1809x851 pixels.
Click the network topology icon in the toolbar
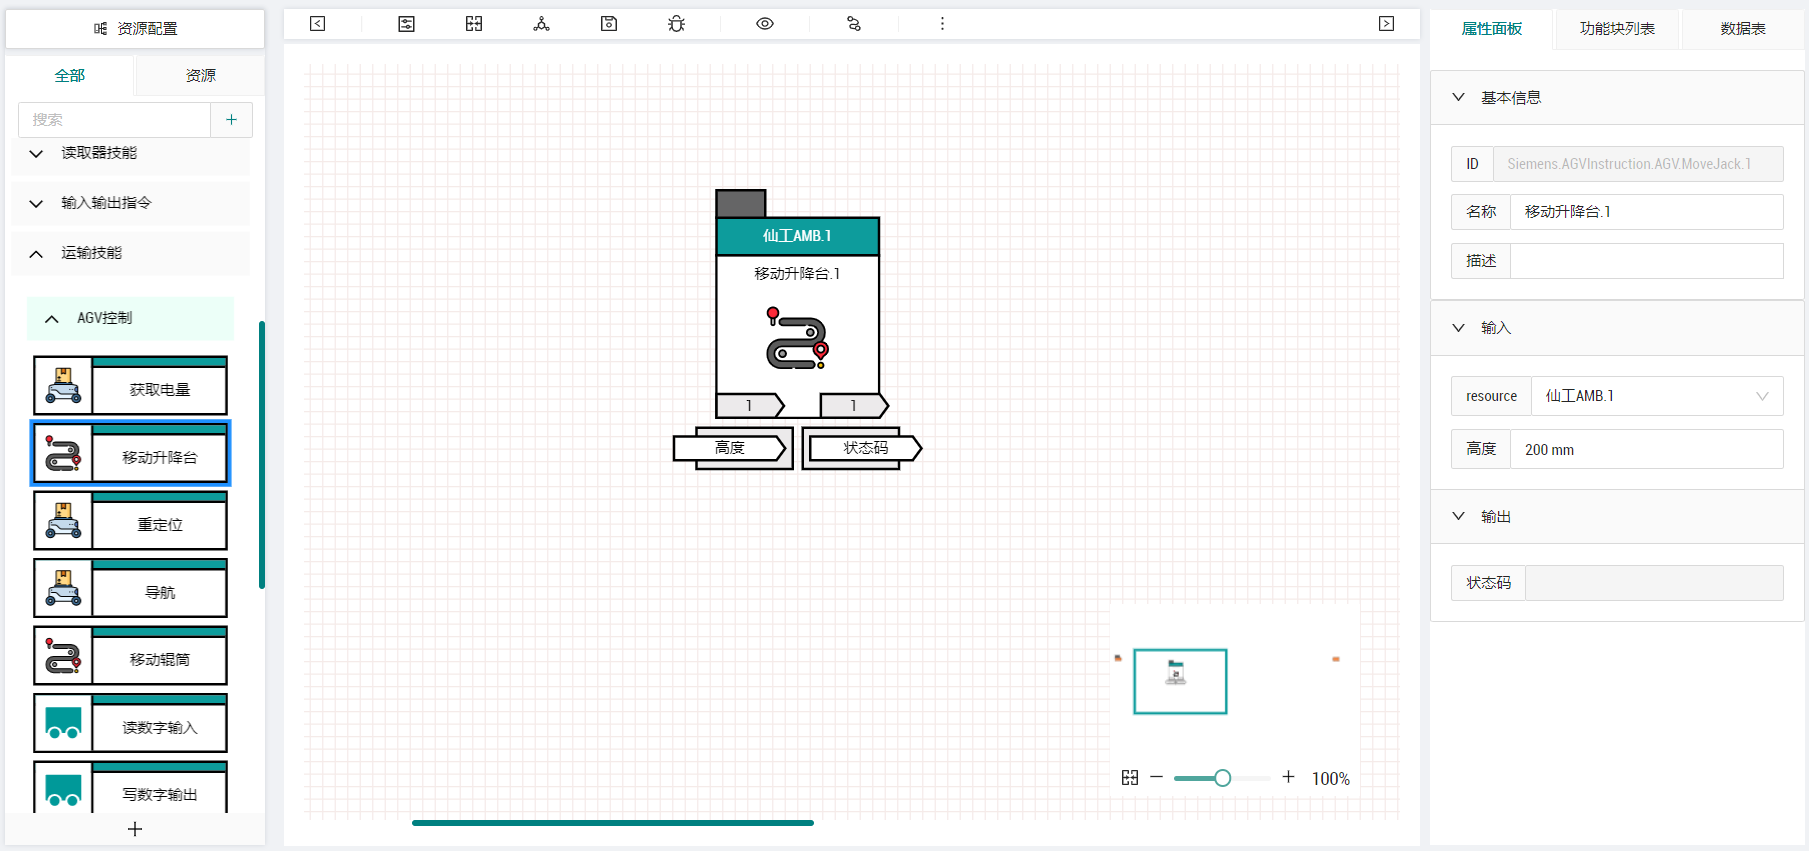coord(541,24)
